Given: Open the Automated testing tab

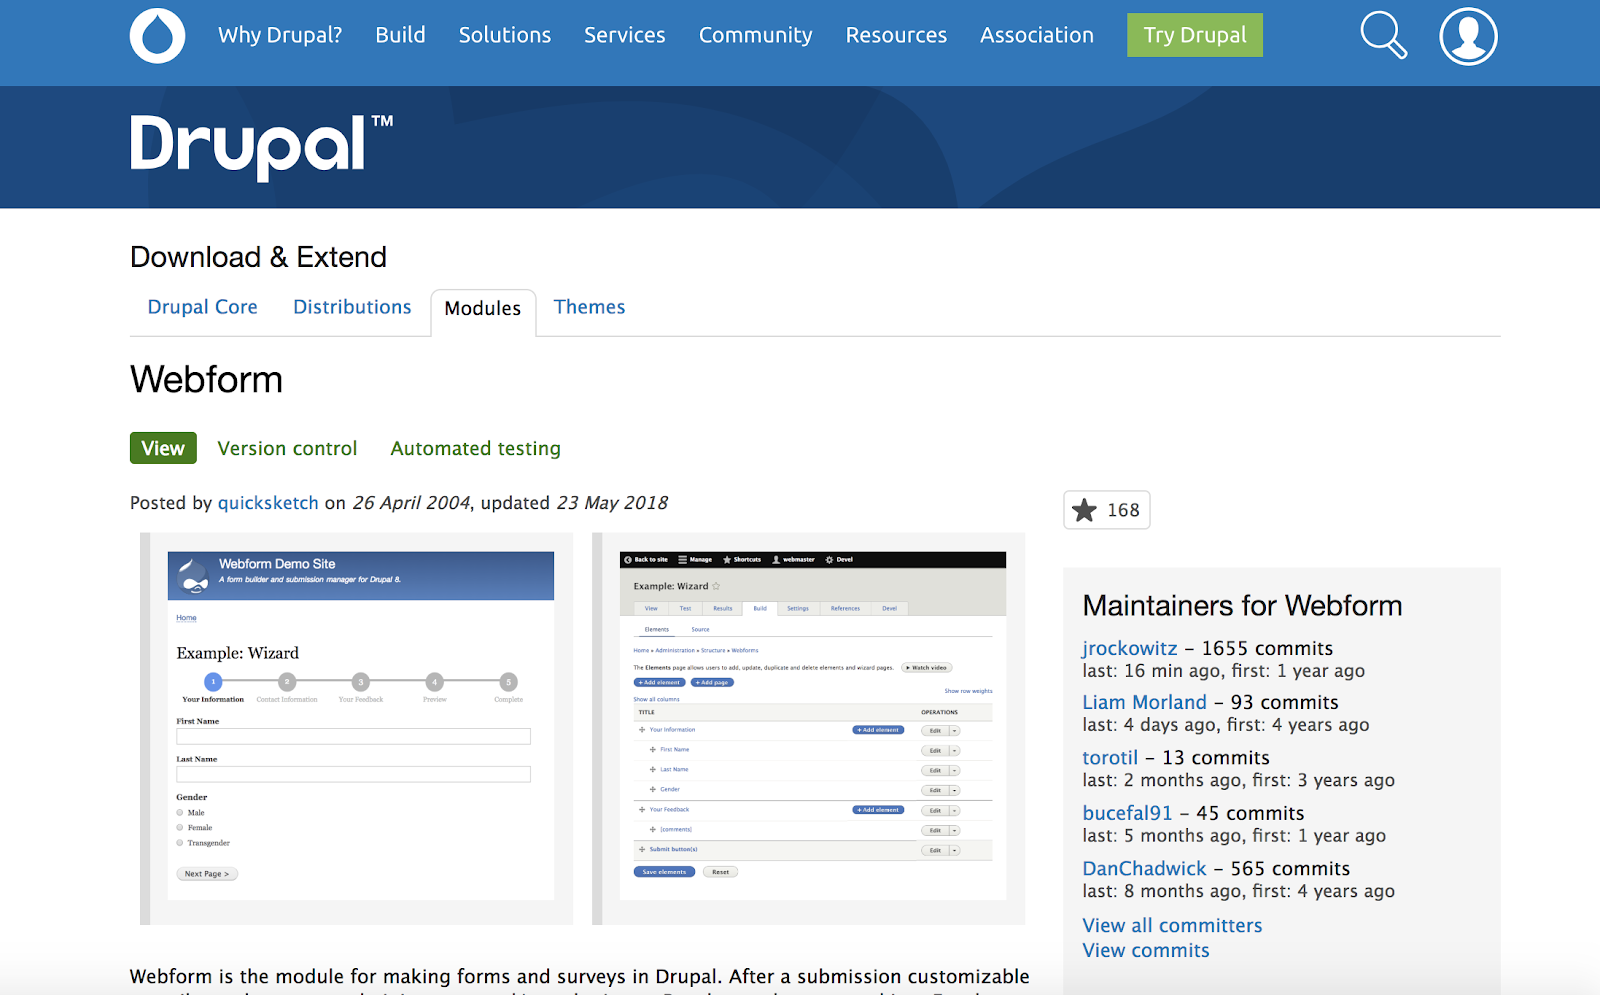Looking at the screenshot, I should [474, 448].
